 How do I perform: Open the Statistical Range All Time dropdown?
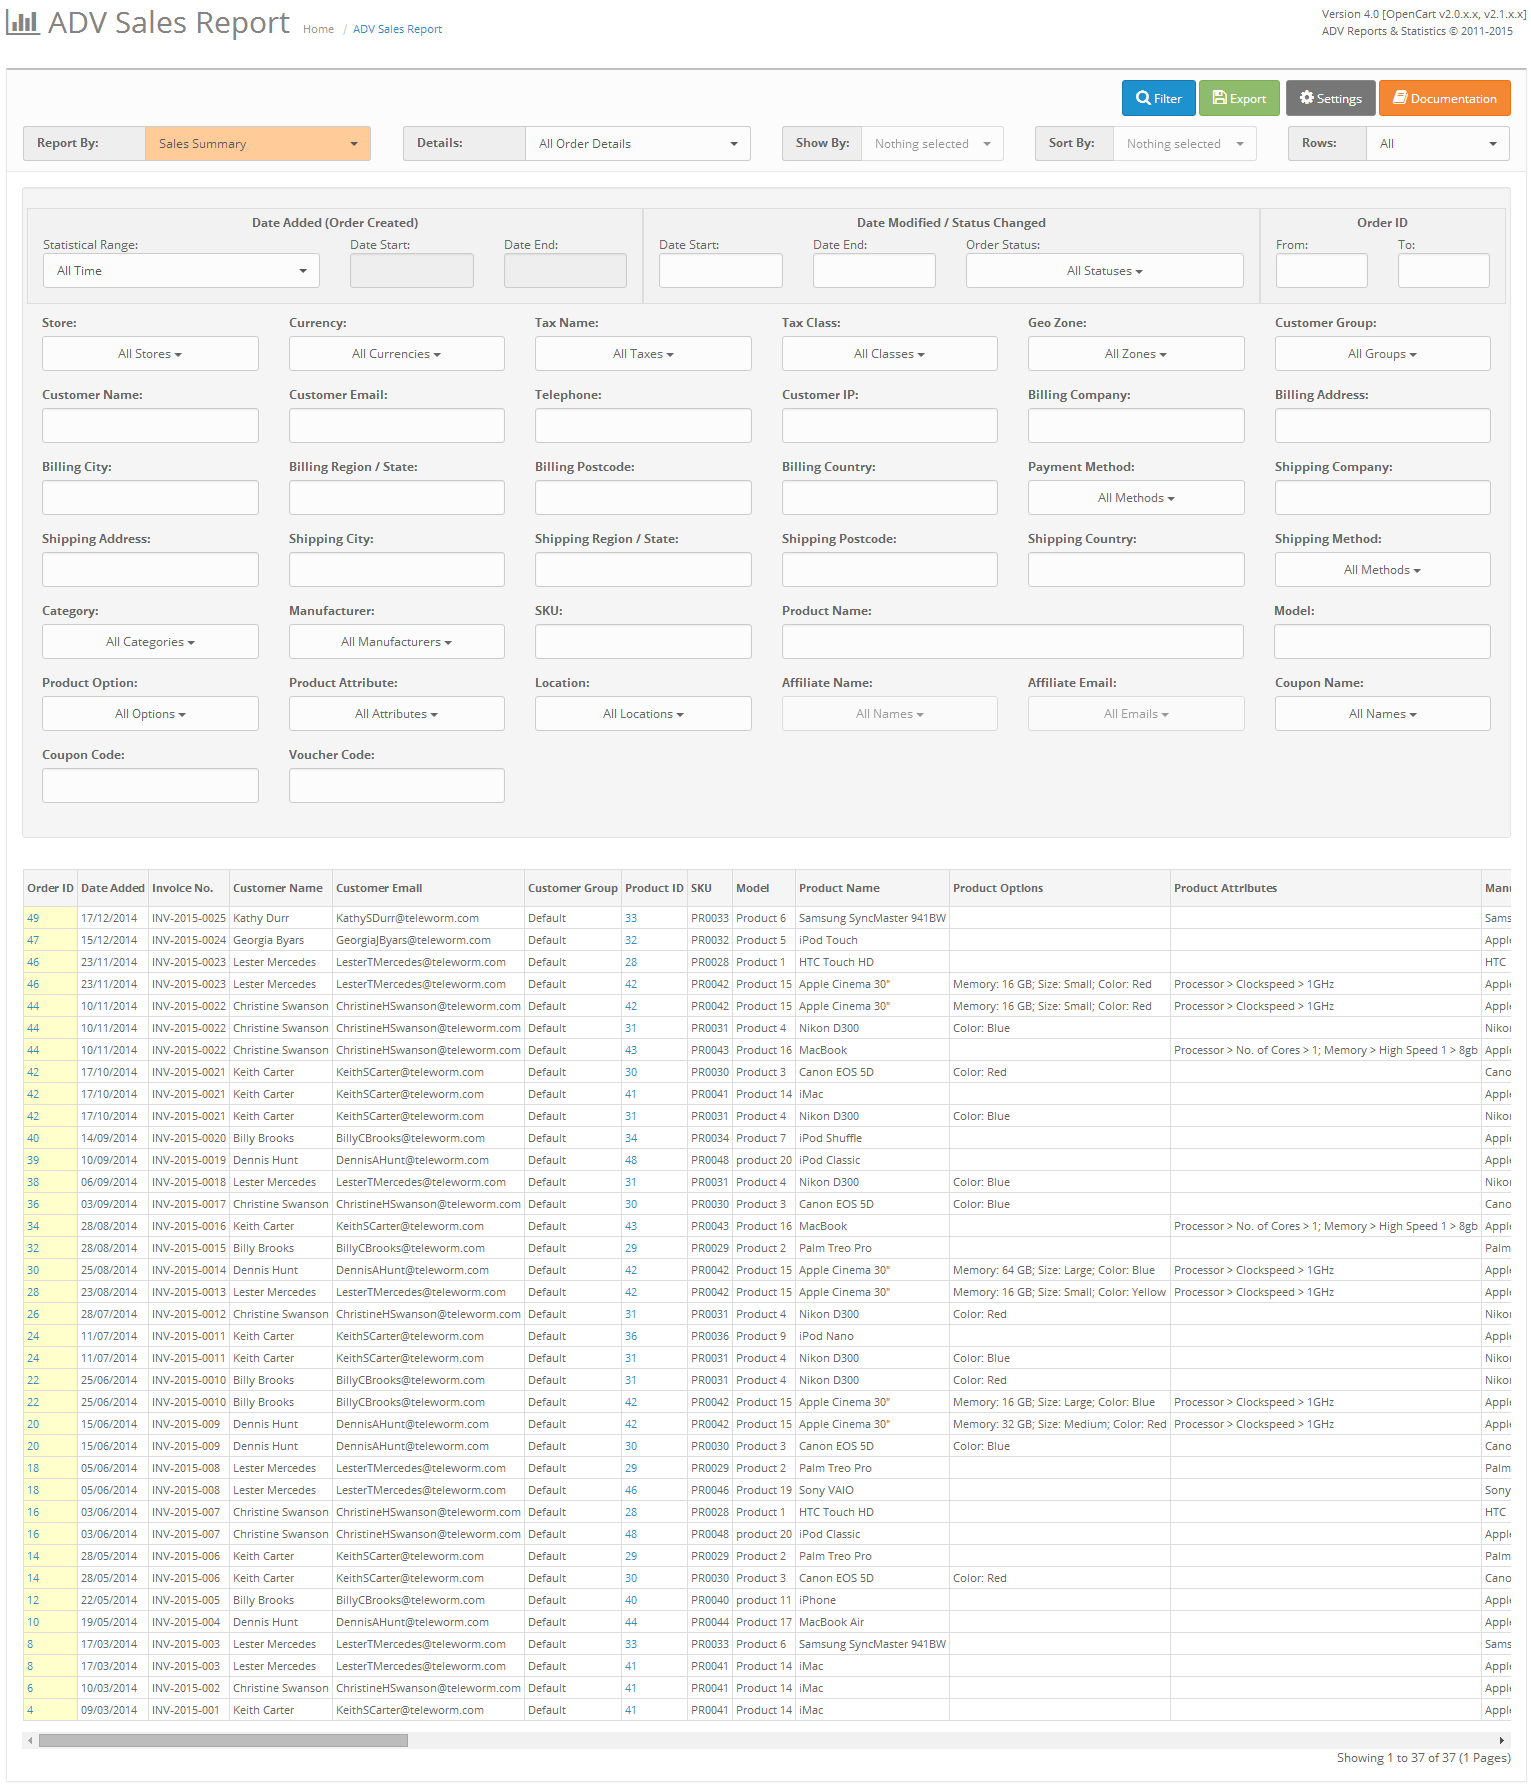pos(181,270)
